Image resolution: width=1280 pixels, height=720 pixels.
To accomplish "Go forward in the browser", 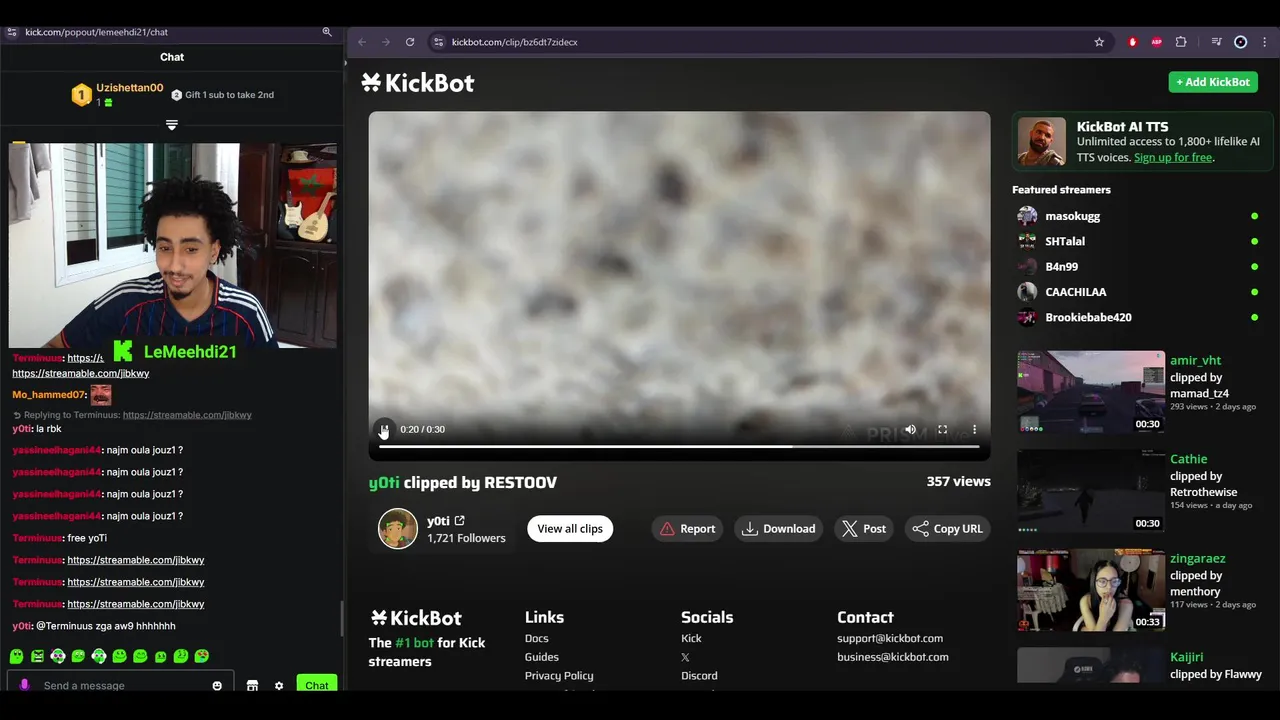I will click(x=386, y=42).
